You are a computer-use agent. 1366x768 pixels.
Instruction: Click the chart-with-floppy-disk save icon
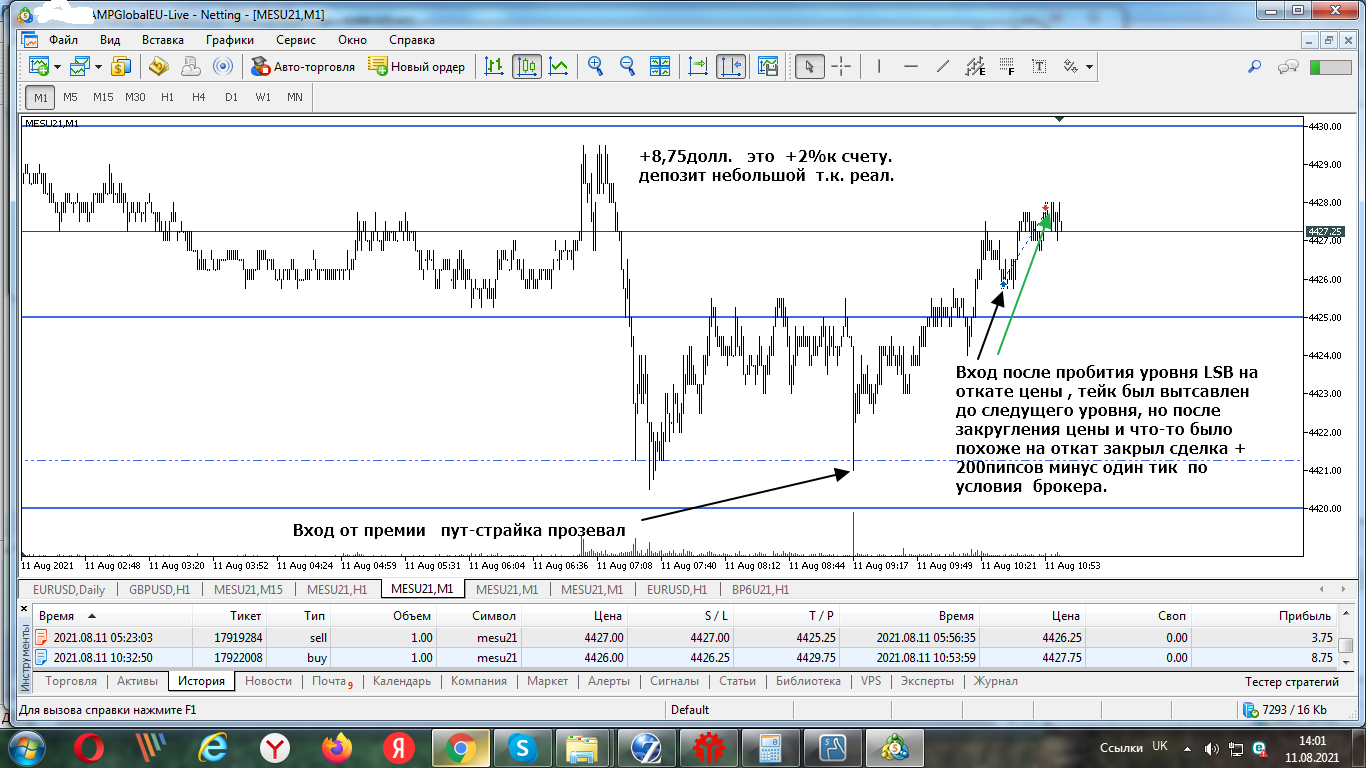768,67
